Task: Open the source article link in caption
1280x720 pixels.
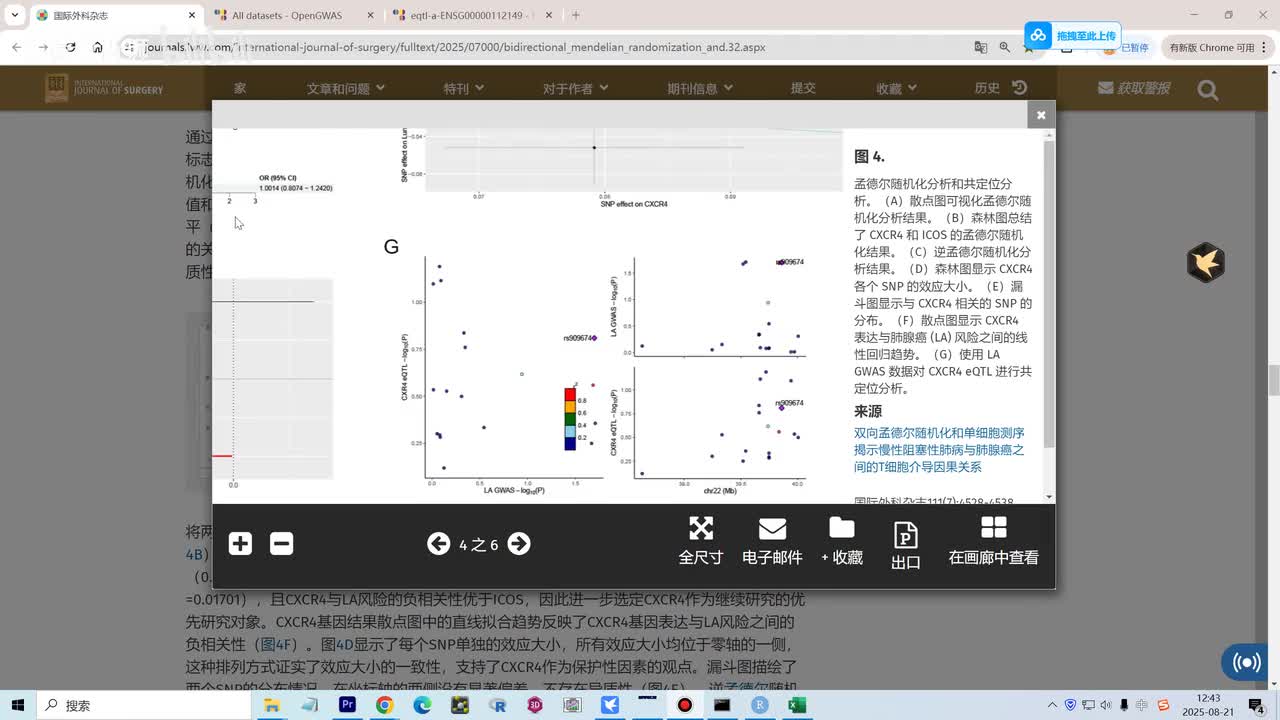Action: [939, 450]
